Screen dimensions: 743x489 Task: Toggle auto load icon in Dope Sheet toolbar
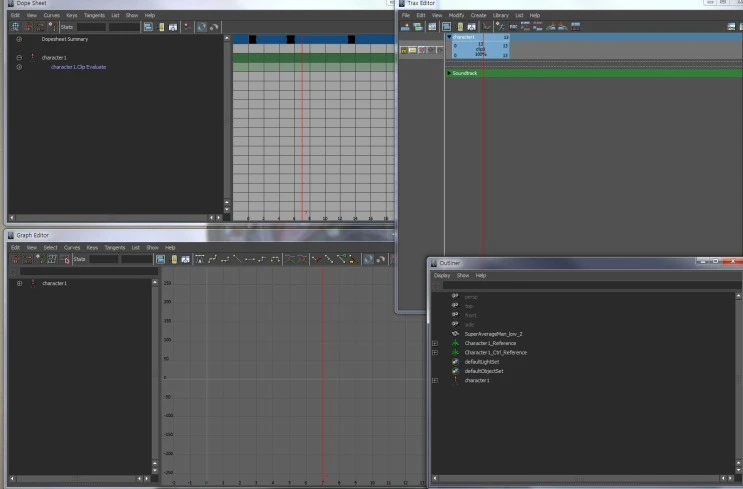click(202, 27)
